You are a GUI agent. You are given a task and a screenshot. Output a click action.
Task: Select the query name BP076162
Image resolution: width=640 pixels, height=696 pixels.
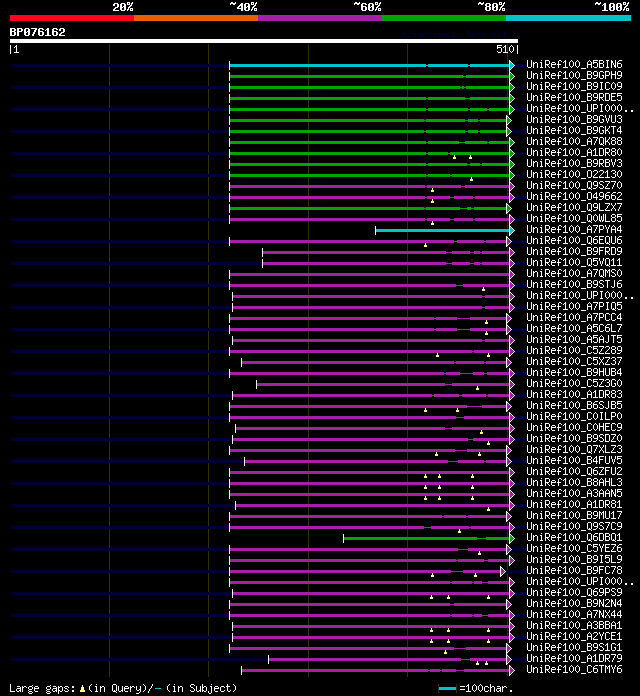point(37,32)
